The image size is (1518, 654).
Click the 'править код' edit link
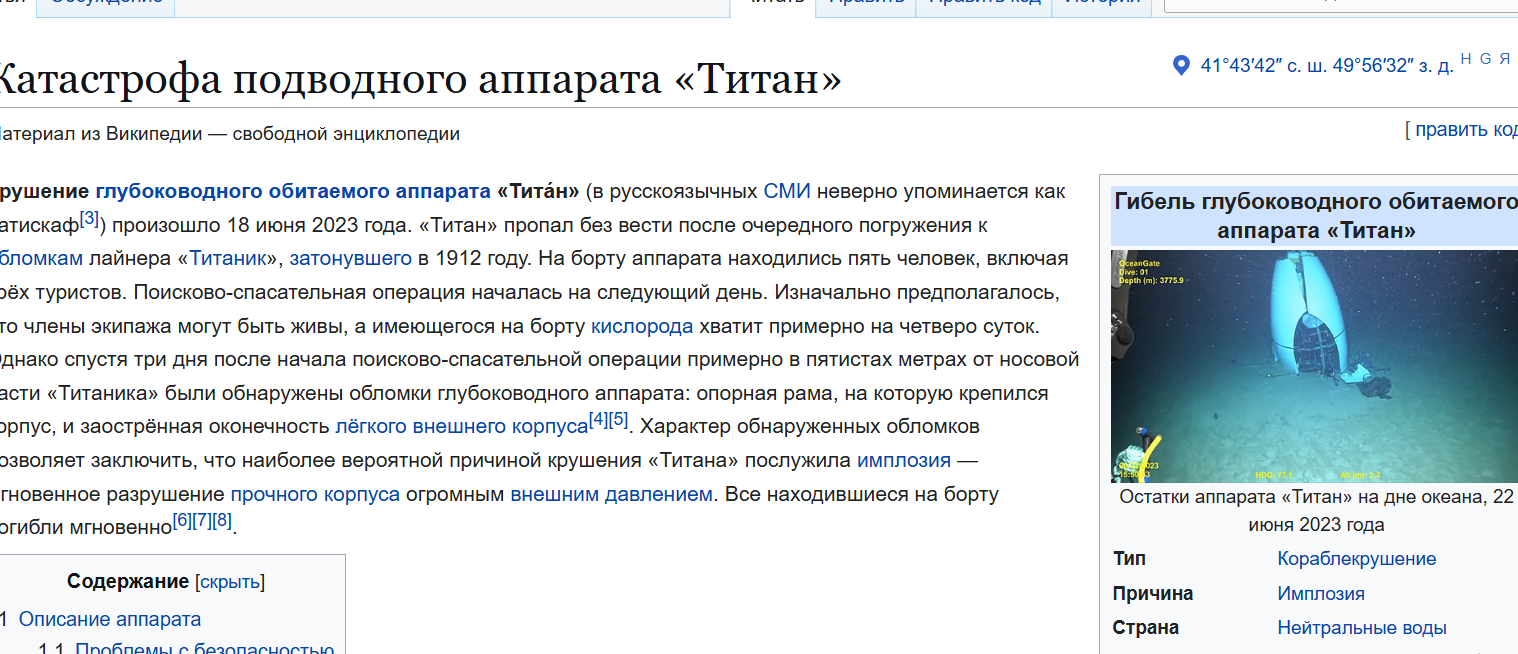(1466, 129)
